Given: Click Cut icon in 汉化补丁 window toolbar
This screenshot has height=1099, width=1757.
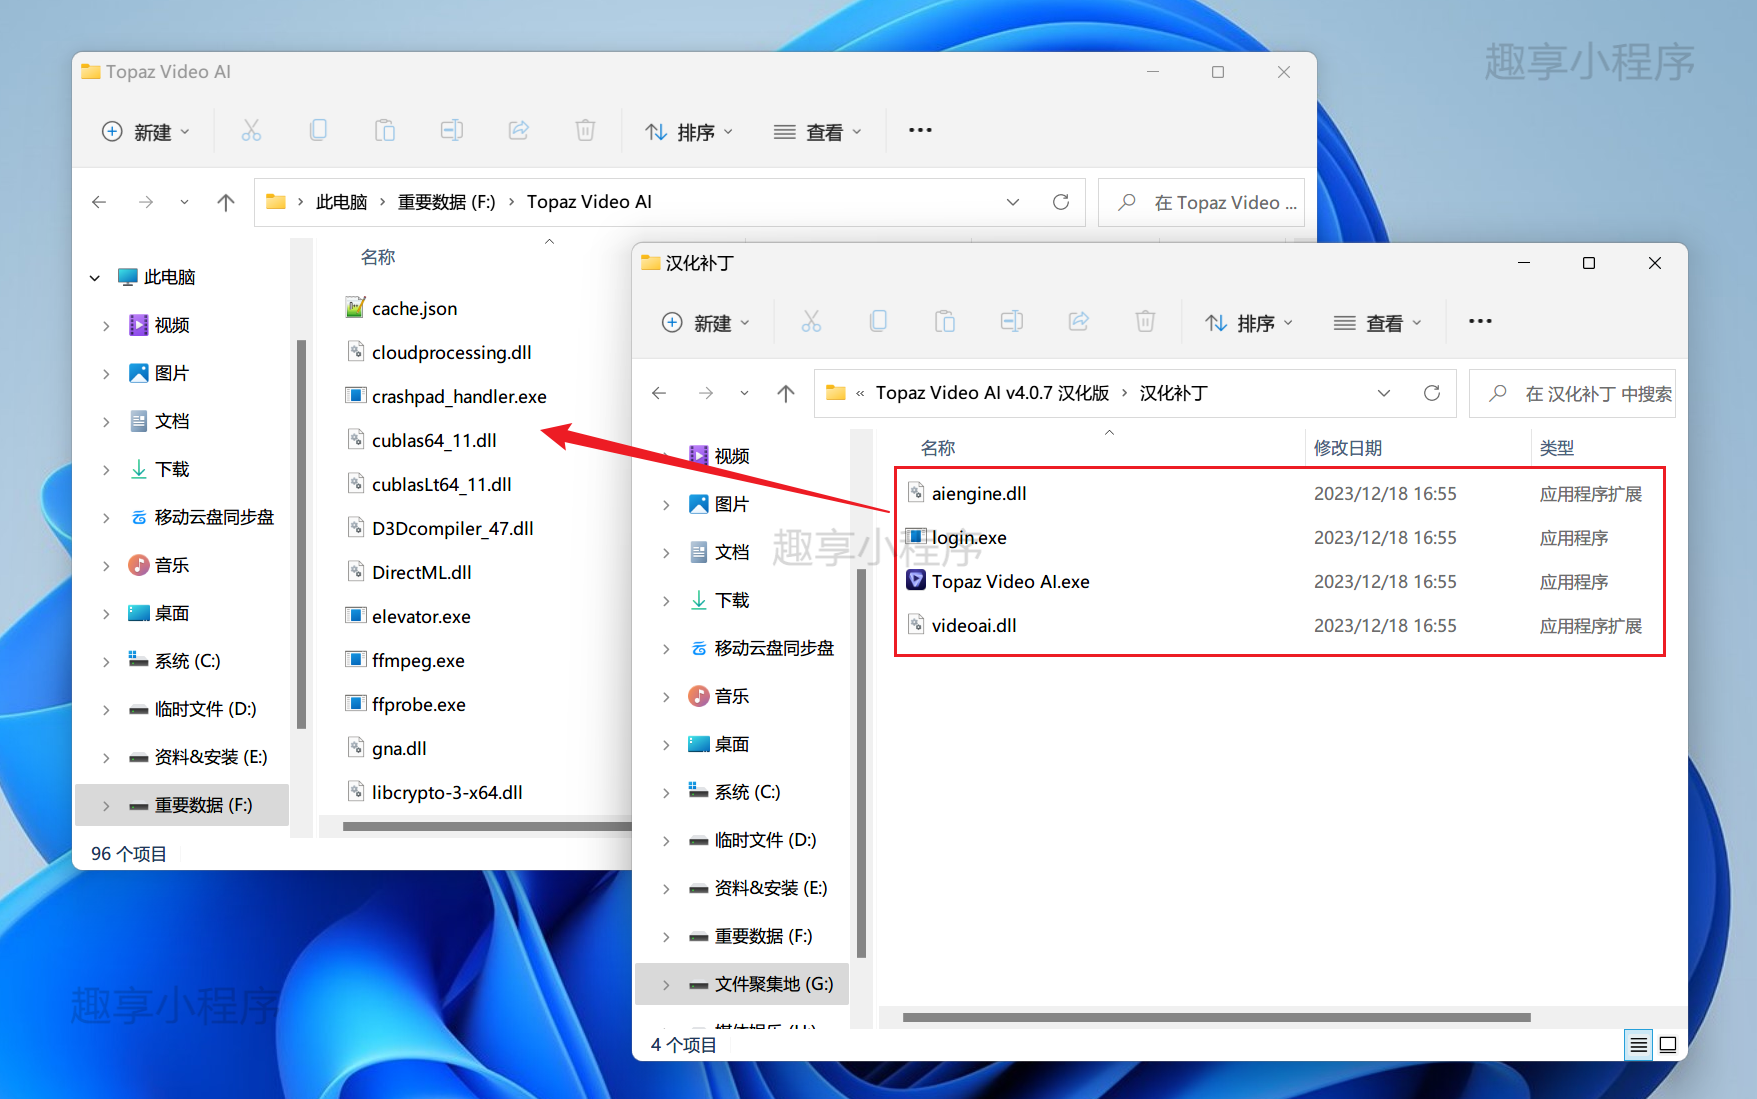Looking at the screenshot, I should (811, 322).
